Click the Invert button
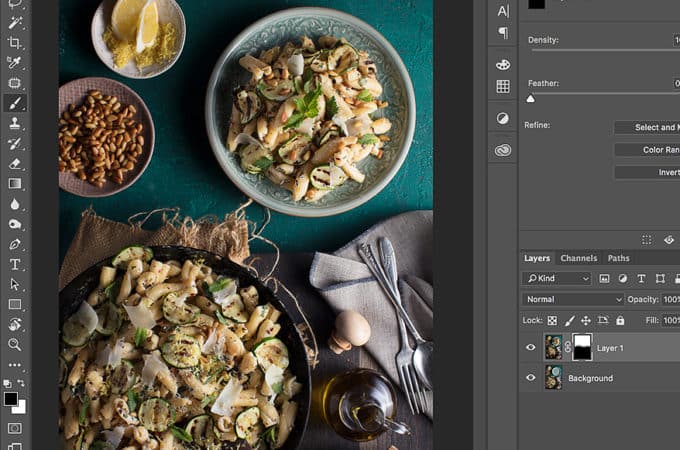Image resolution: width=680 pixels, height=450 pixels. coord(647,173)
